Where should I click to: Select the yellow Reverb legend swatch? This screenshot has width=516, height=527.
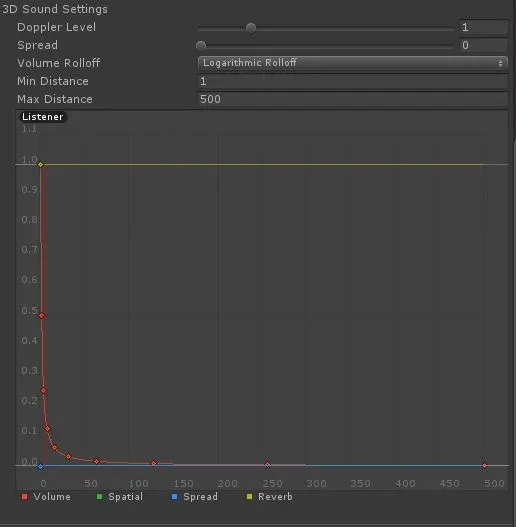[249, 497]
